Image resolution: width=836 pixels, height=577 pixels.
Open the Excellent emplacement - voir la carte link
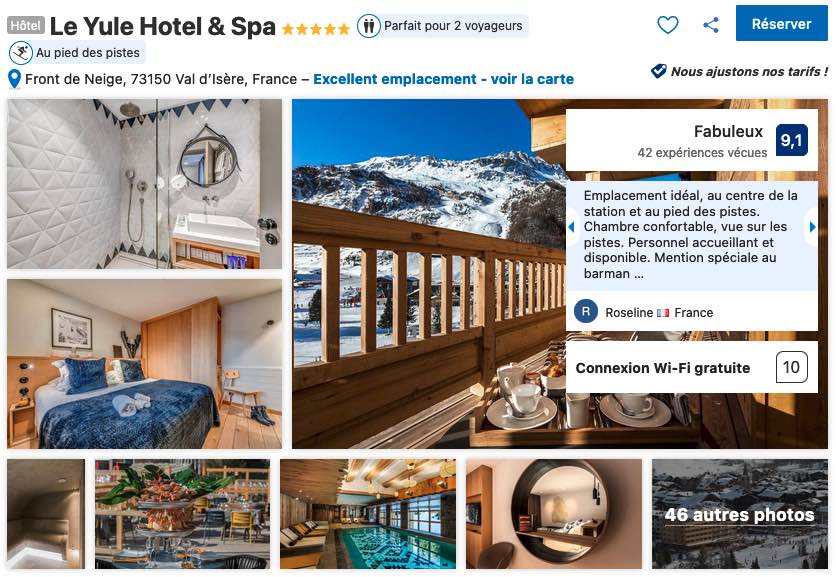coord(443,79)
